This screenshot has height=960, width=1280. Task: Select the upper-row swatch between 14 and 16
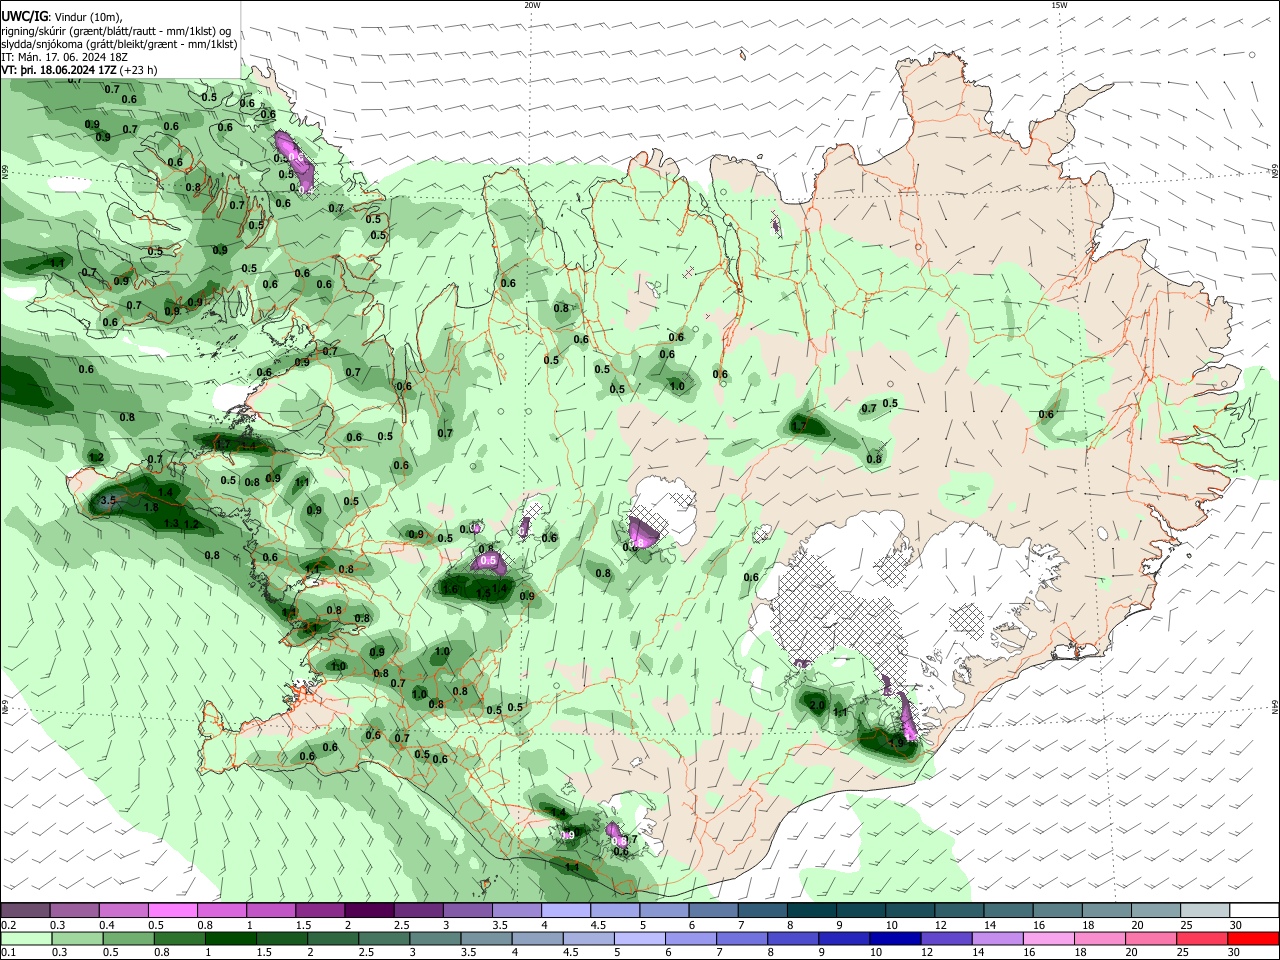(x=1009, y=910)
